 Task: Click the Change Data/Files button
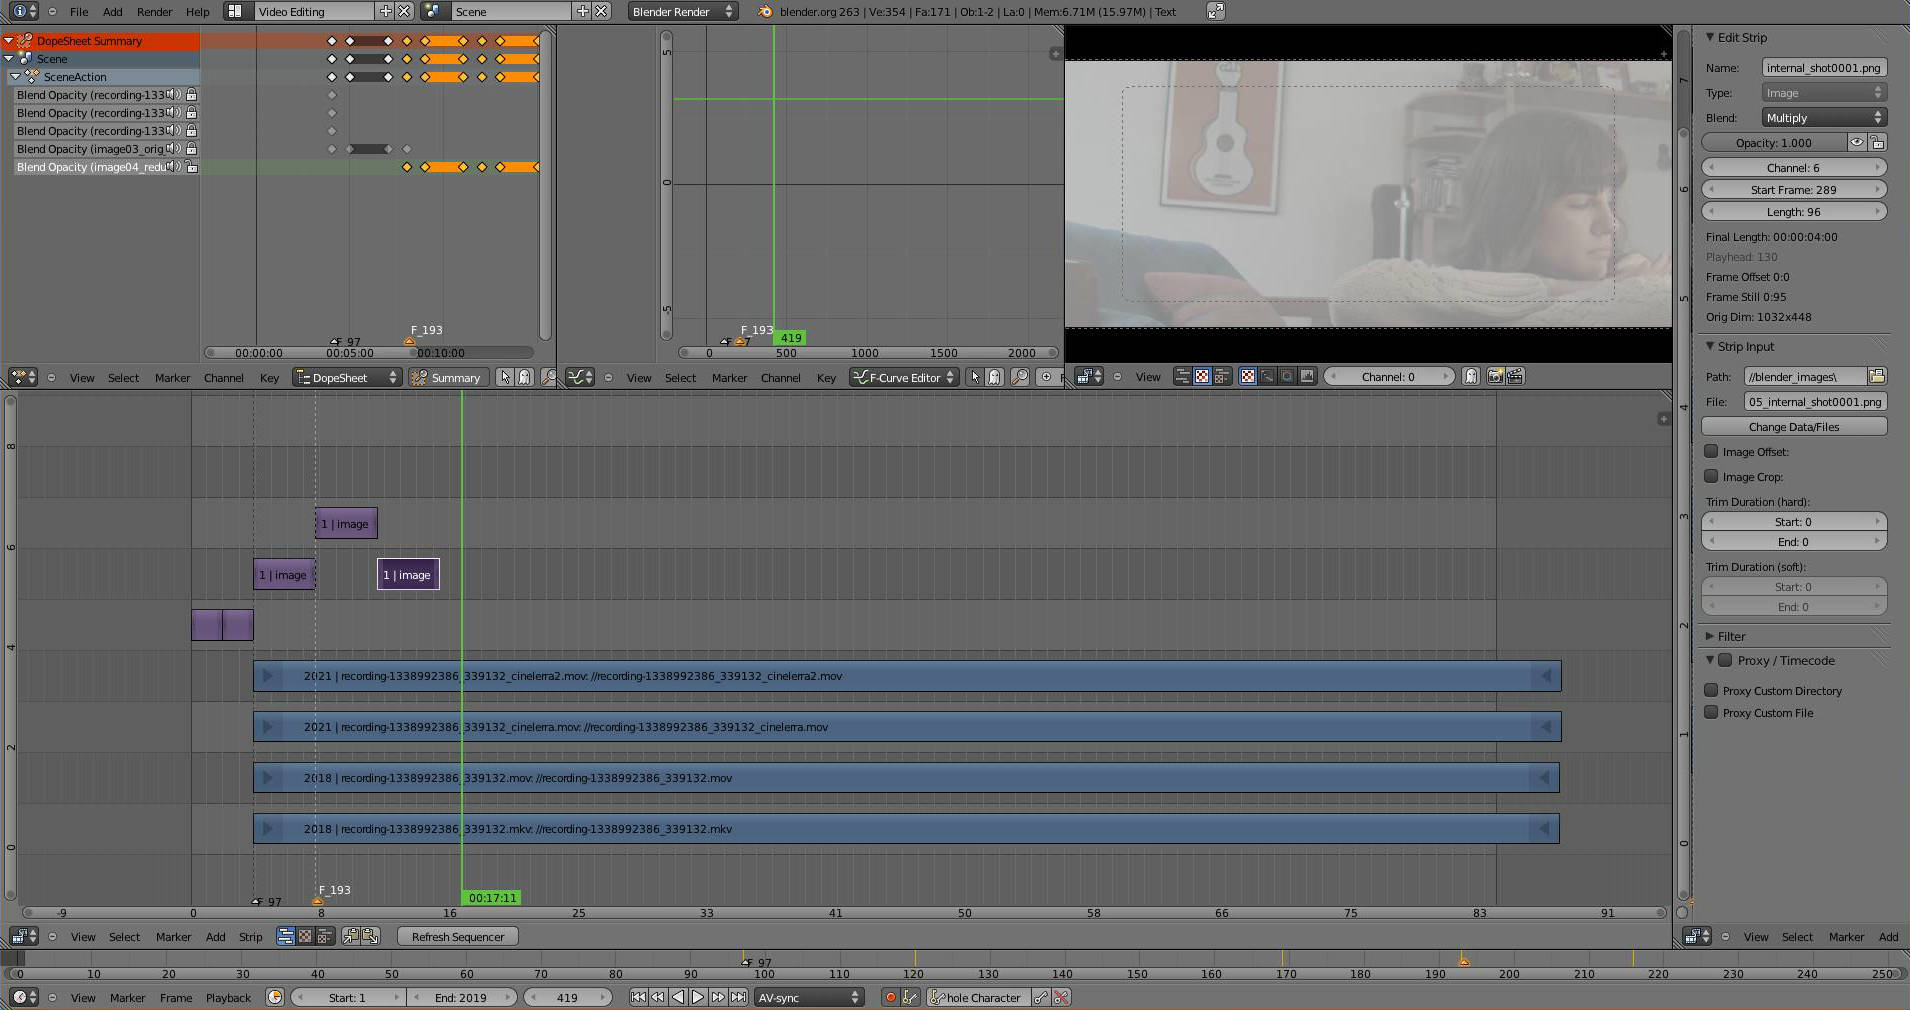1793,427
